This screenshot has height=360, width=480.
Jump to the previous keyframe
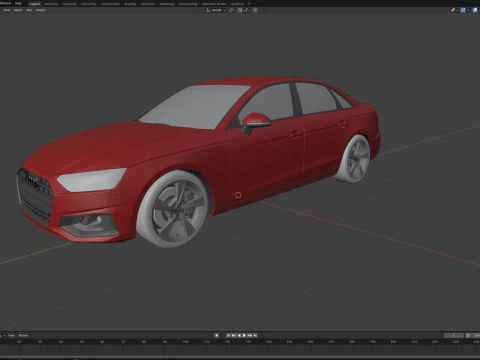[234, 335]
